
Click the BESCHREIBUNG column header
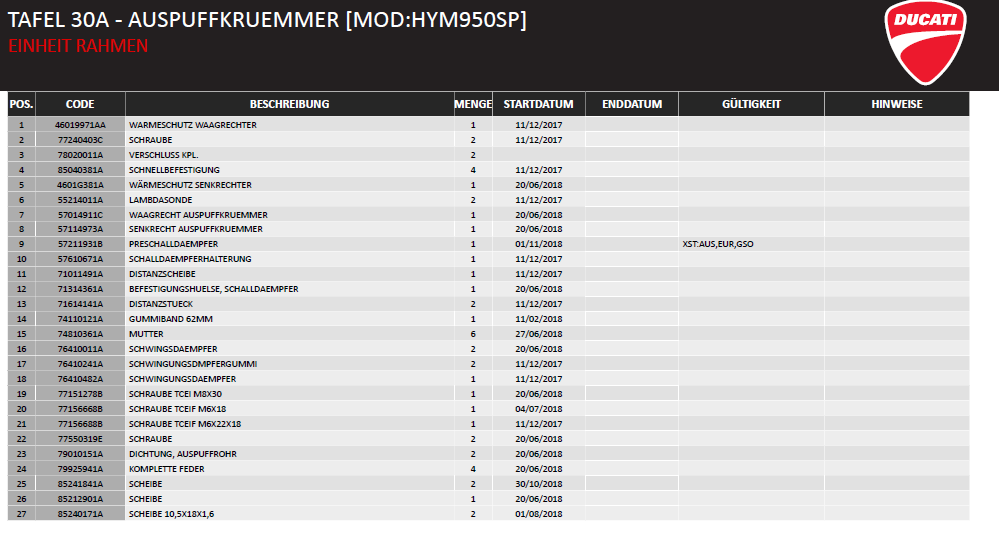pyautogui.click(x=289, y=104)
